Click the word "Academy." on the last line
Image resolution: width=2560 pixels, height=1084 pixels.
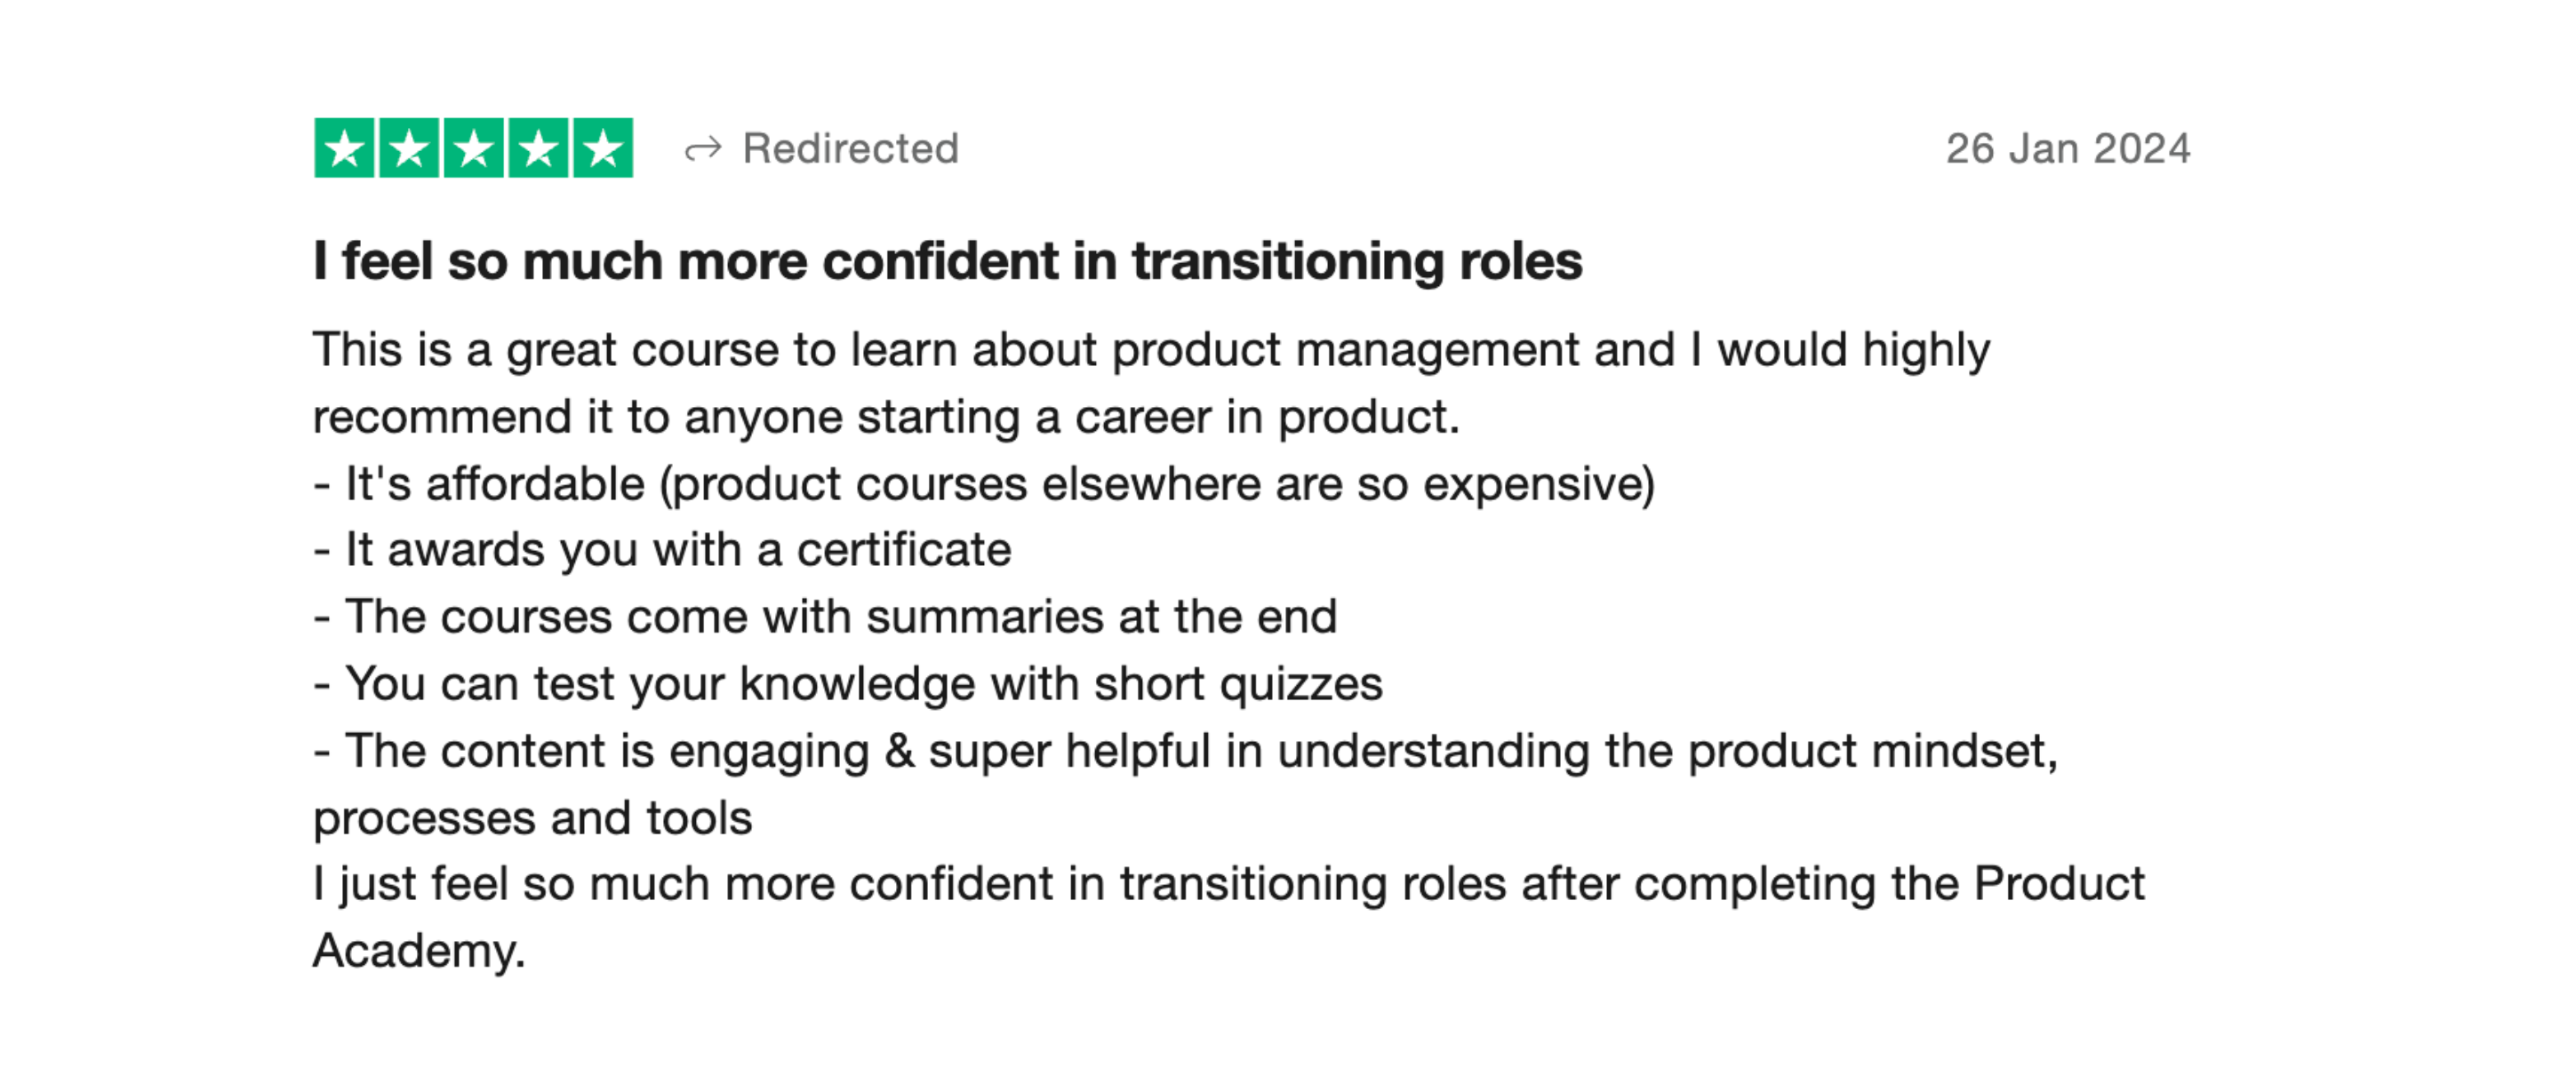[x=419, y=951]
